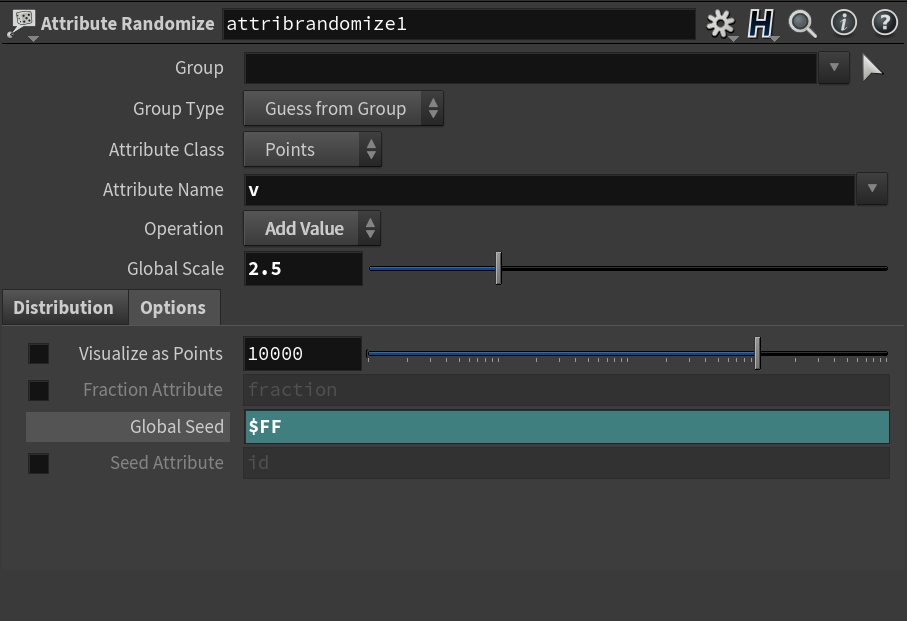Open the Attribute Name dropdown arrow
This screenshot has height=621, width=911.
[872, 189]
